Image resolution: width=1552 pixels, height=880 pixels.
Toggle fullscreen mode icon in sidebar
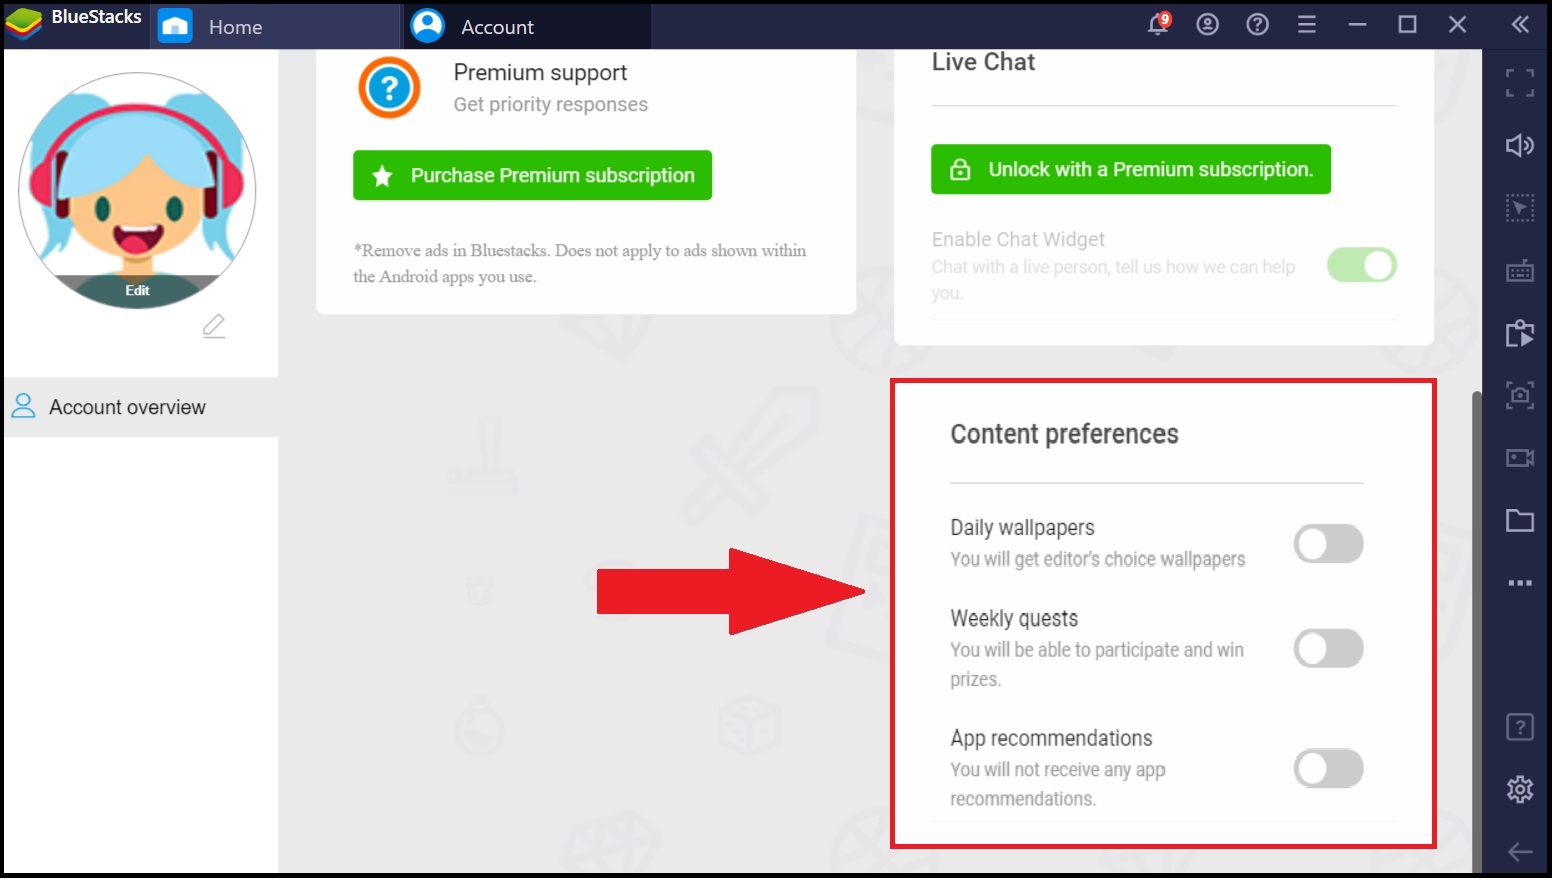coord(1520,82)
